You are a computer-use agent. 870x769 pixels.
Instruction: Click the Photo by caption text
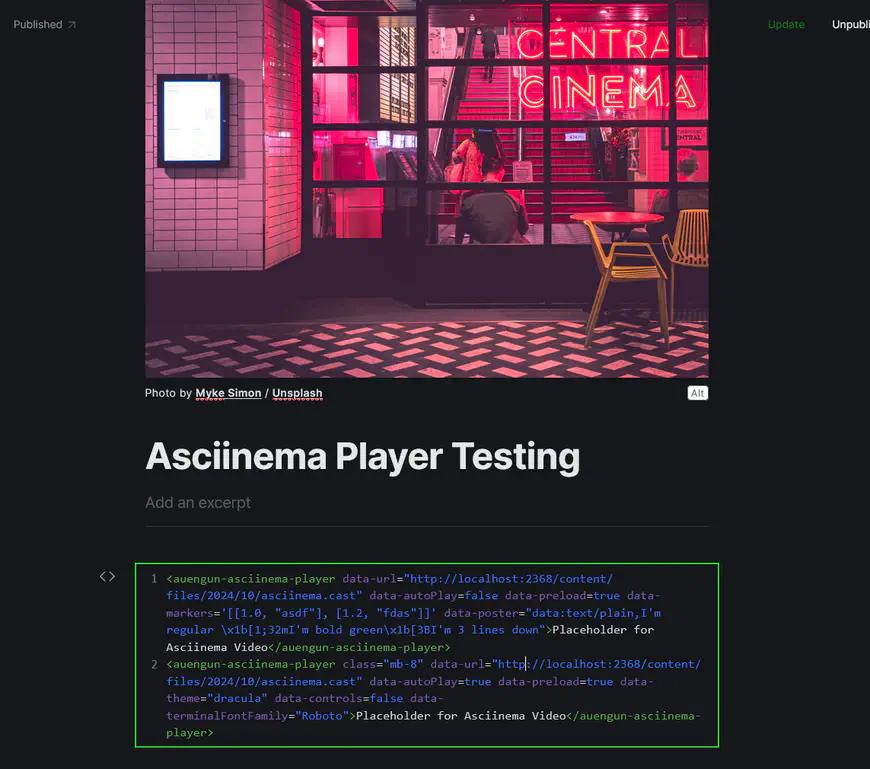pos(168,393)
